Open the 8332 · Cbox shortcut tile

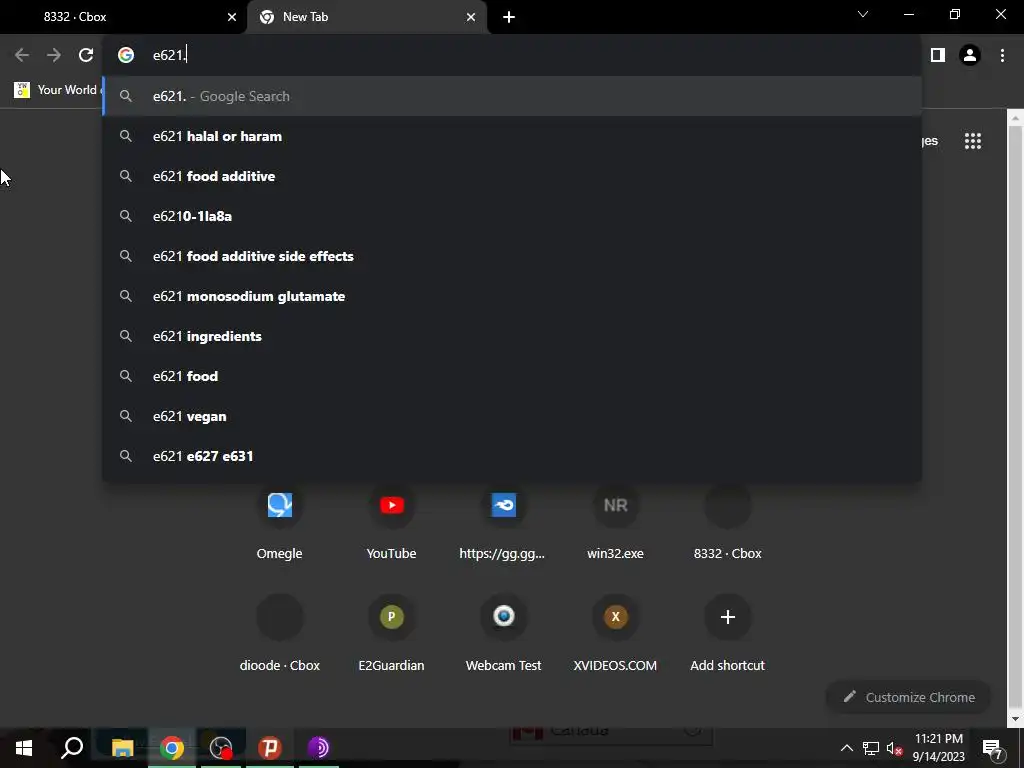728,505
